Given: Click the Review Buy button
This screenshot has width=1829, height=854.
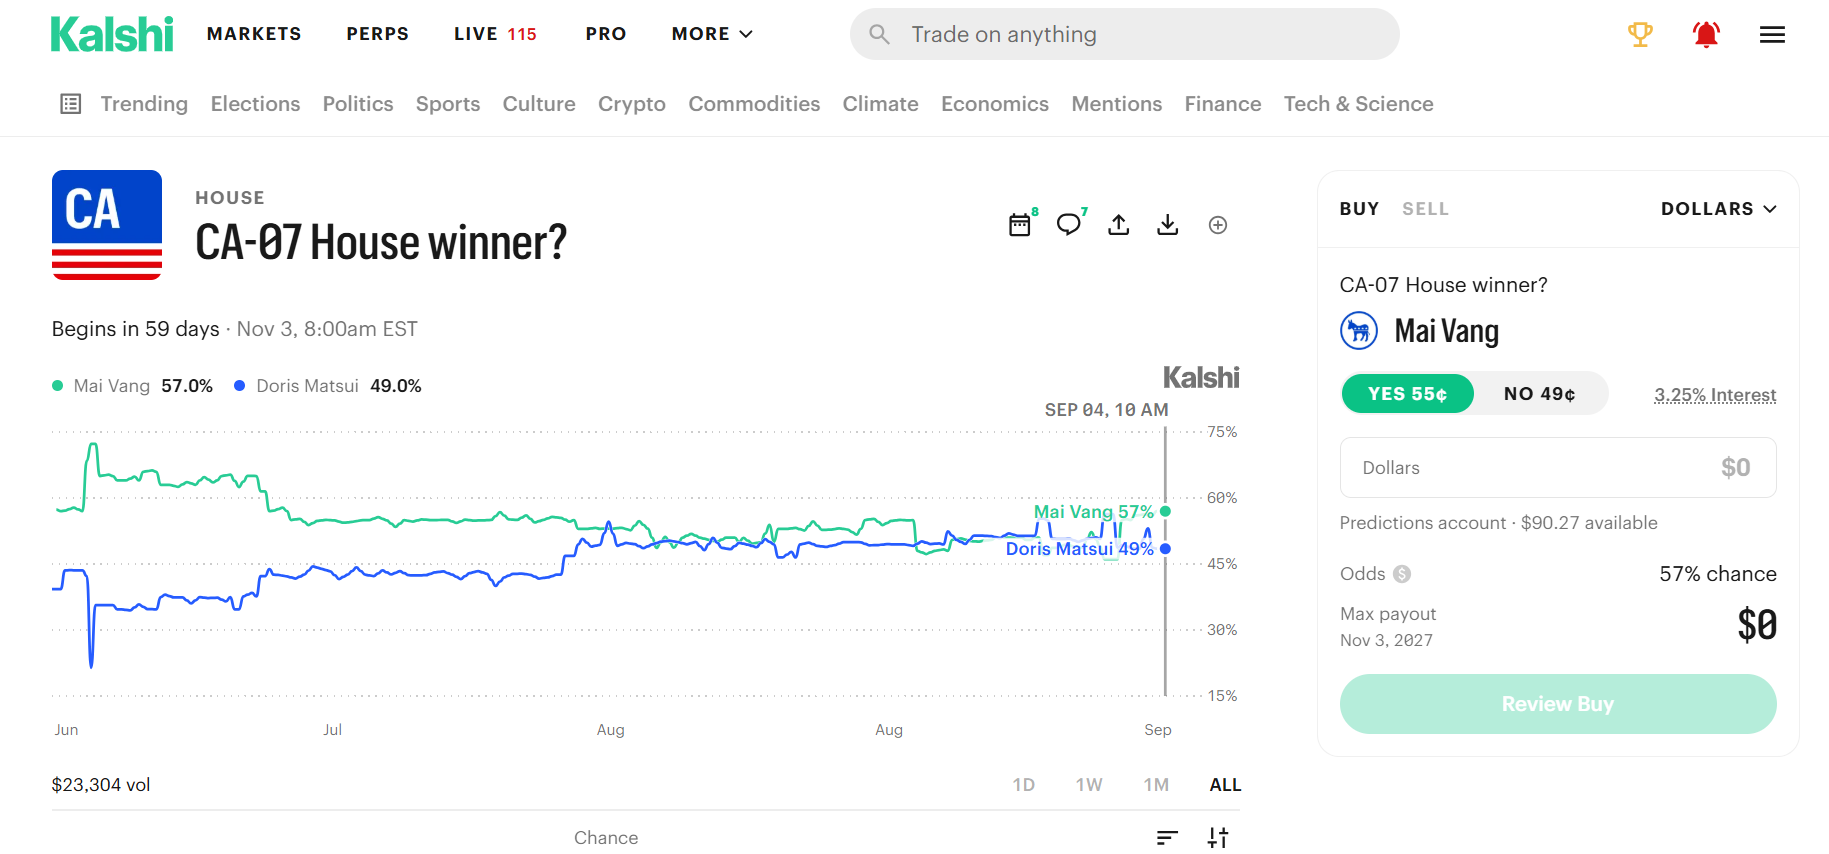Looking at the screenshot, I should 1558,704.
